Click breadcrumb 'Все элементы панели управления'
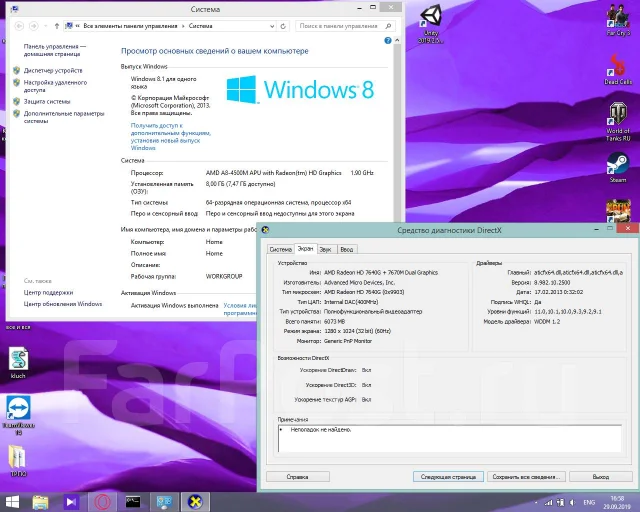 click(130, 26)
